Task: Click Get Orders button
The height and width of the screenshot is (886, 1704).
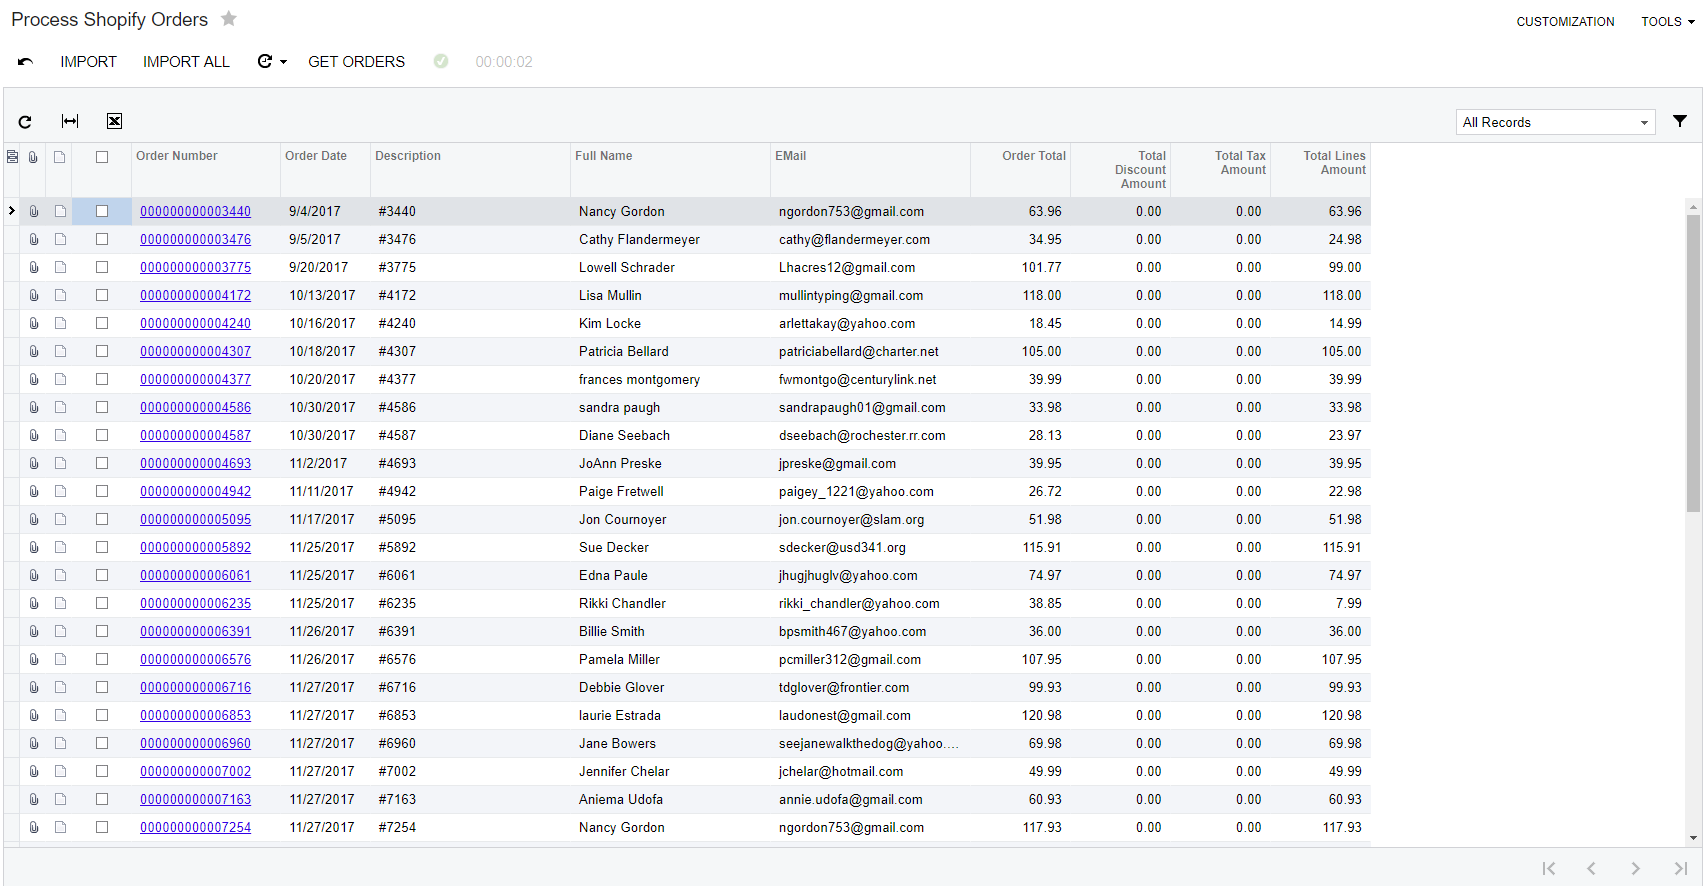Action: click(356, 62)
